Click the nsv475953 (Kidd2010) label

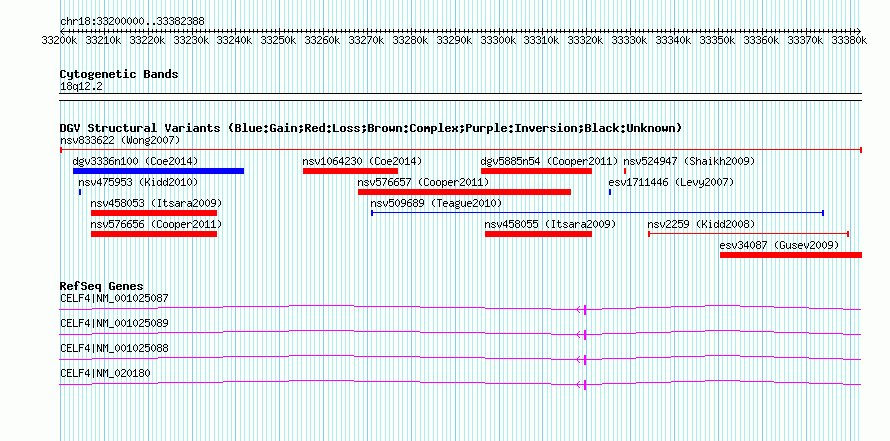(x=138, y=182)
